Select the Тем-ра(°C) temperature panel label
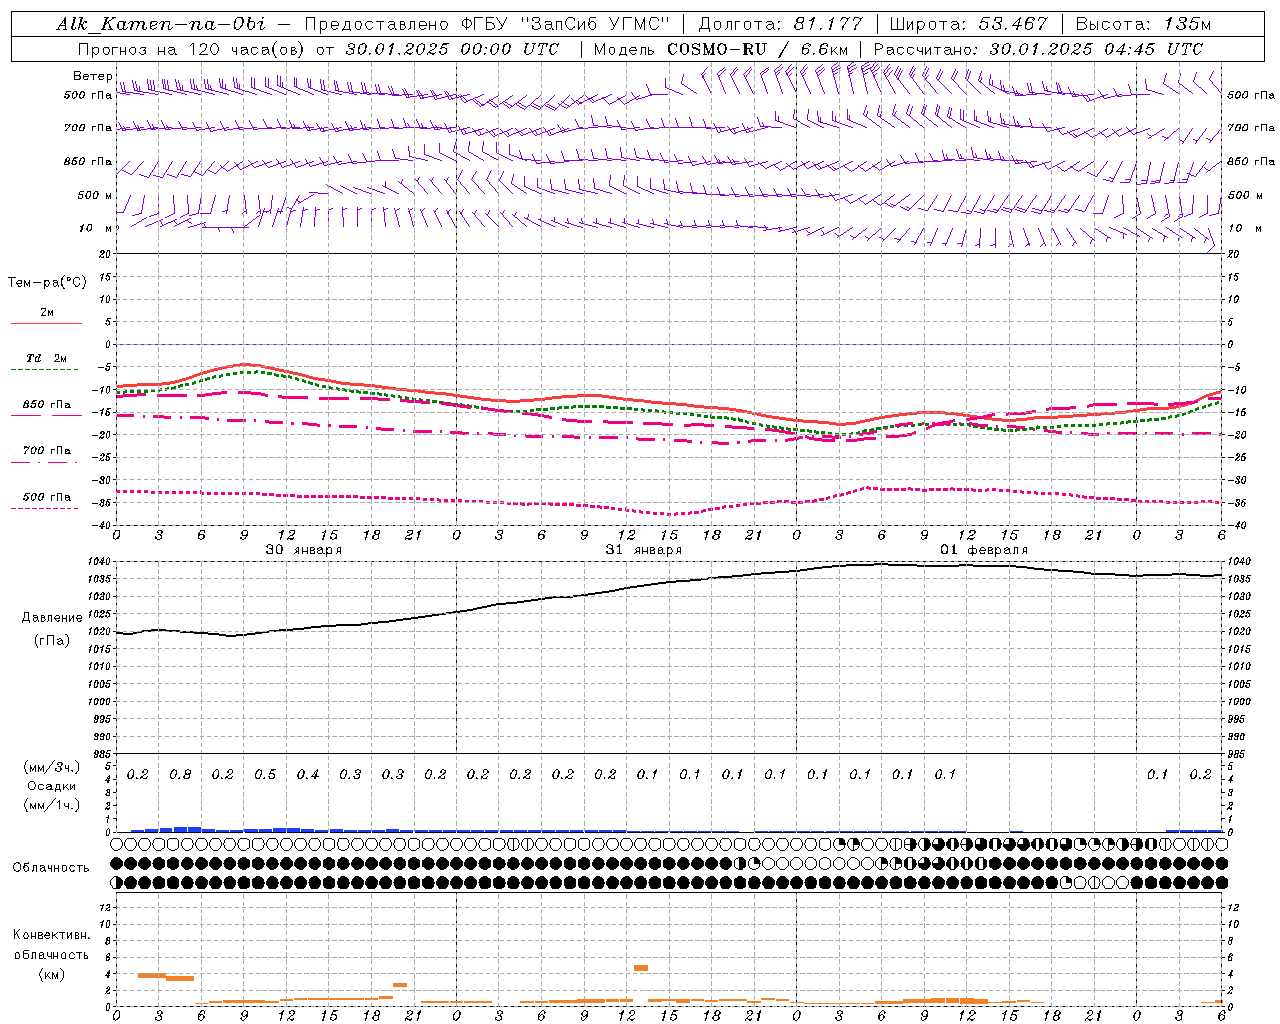Image resolution: width=1280 pixels, height=1024 pixels. click(47, 283)
